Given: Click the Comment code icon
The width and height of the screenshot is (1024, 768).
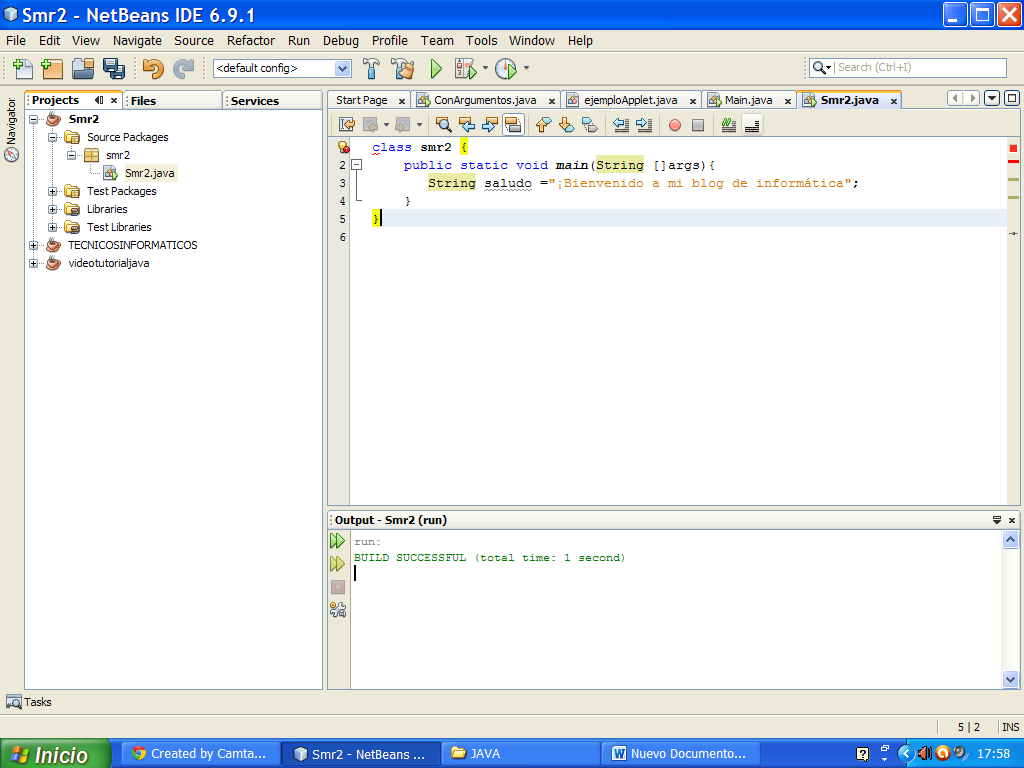Looking at the screenshot, I should tap(729, 125).
